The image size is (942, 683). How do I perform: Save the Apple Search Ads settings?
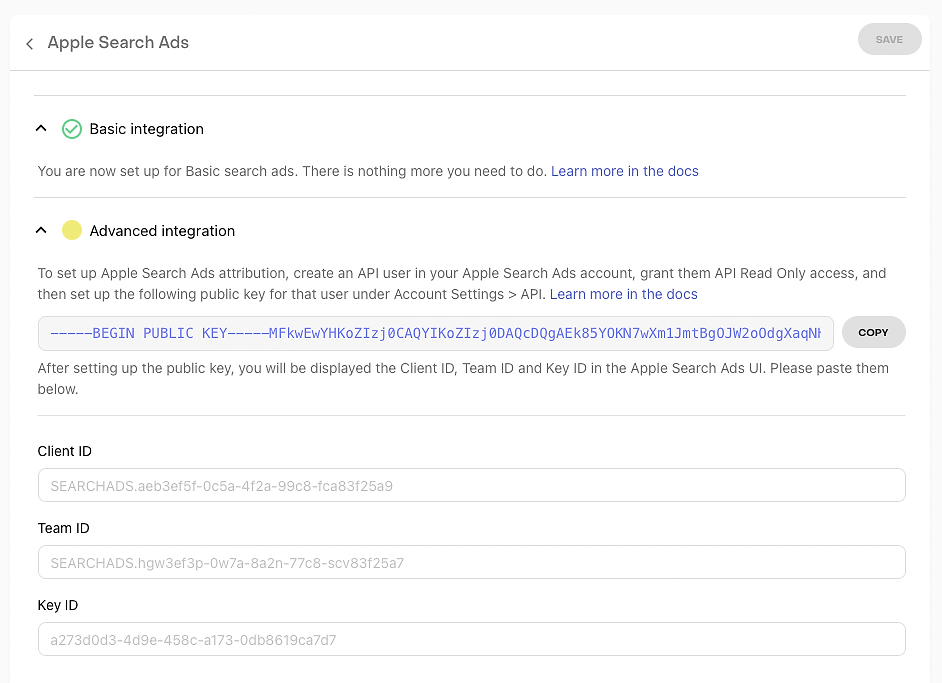coord(889,40)
